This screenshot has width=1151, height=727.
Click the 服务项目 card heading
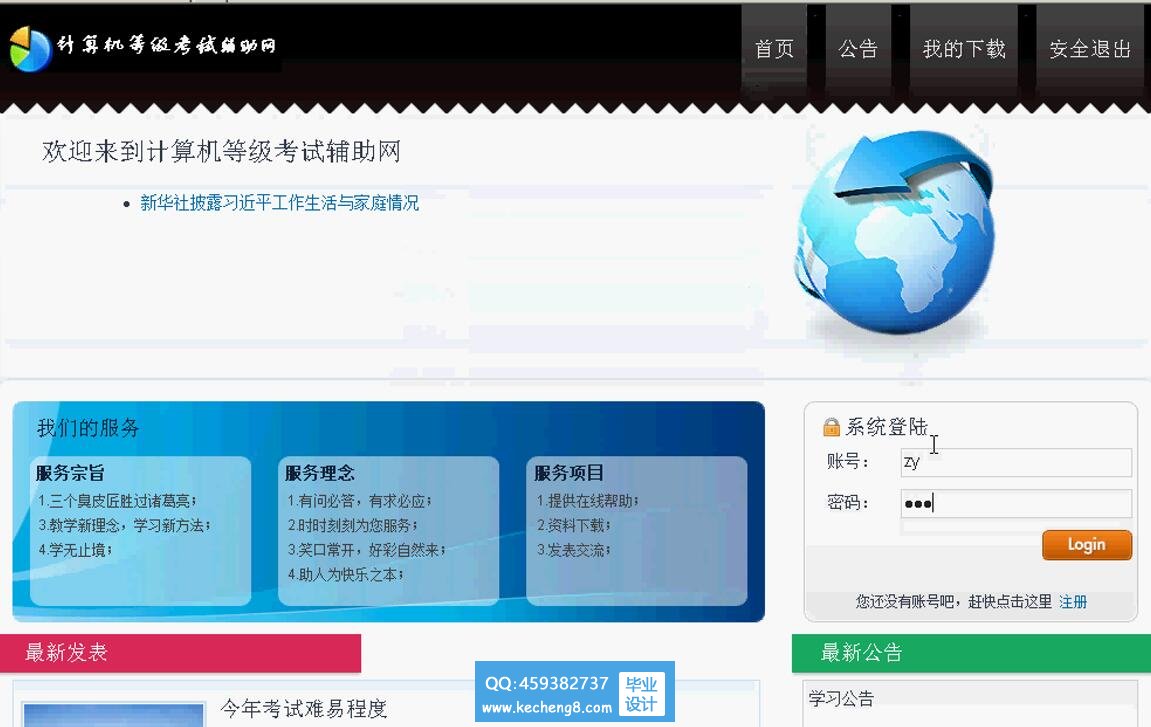click(569, 473)
